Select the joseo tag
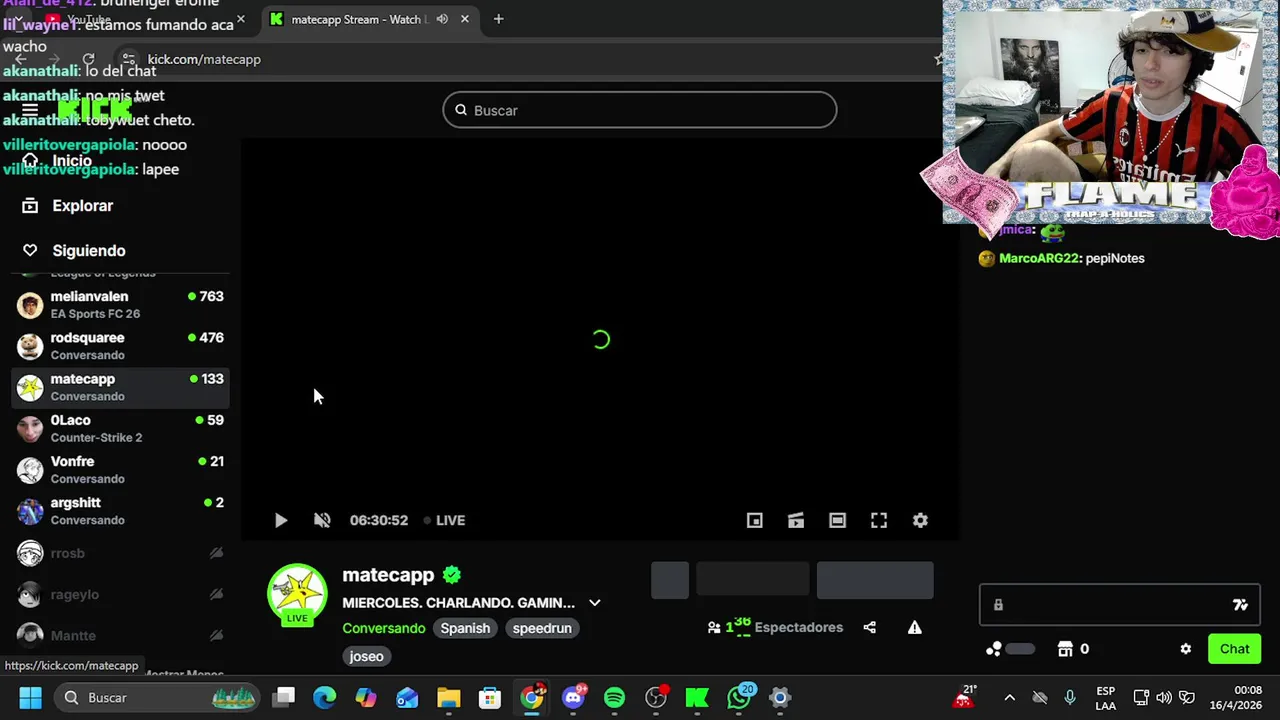 (x=366, y=656)
